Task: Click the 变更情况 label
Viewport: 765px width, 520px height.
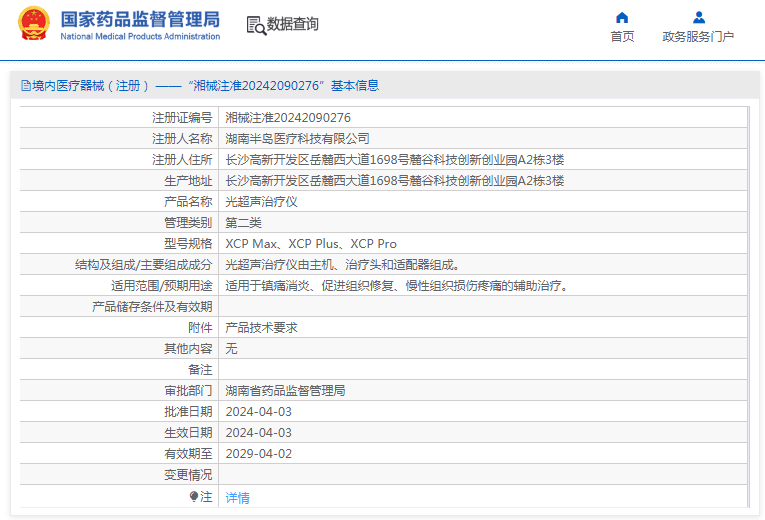Action: [x=188, y=474]
